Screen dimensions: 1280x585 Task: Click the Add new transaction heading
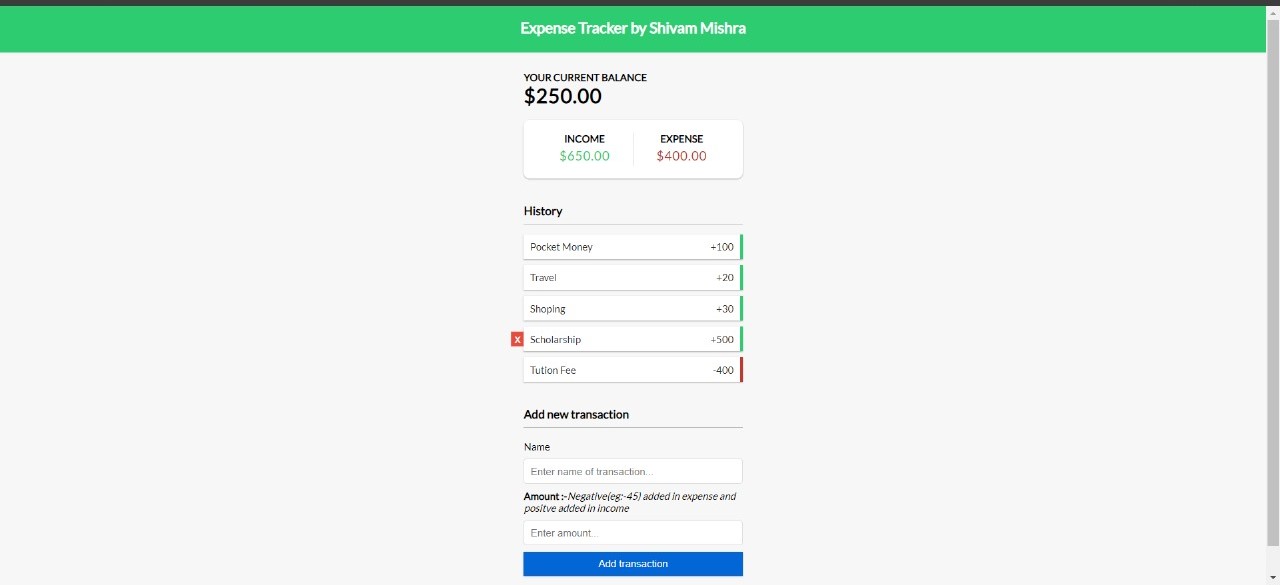click(576, 414)
